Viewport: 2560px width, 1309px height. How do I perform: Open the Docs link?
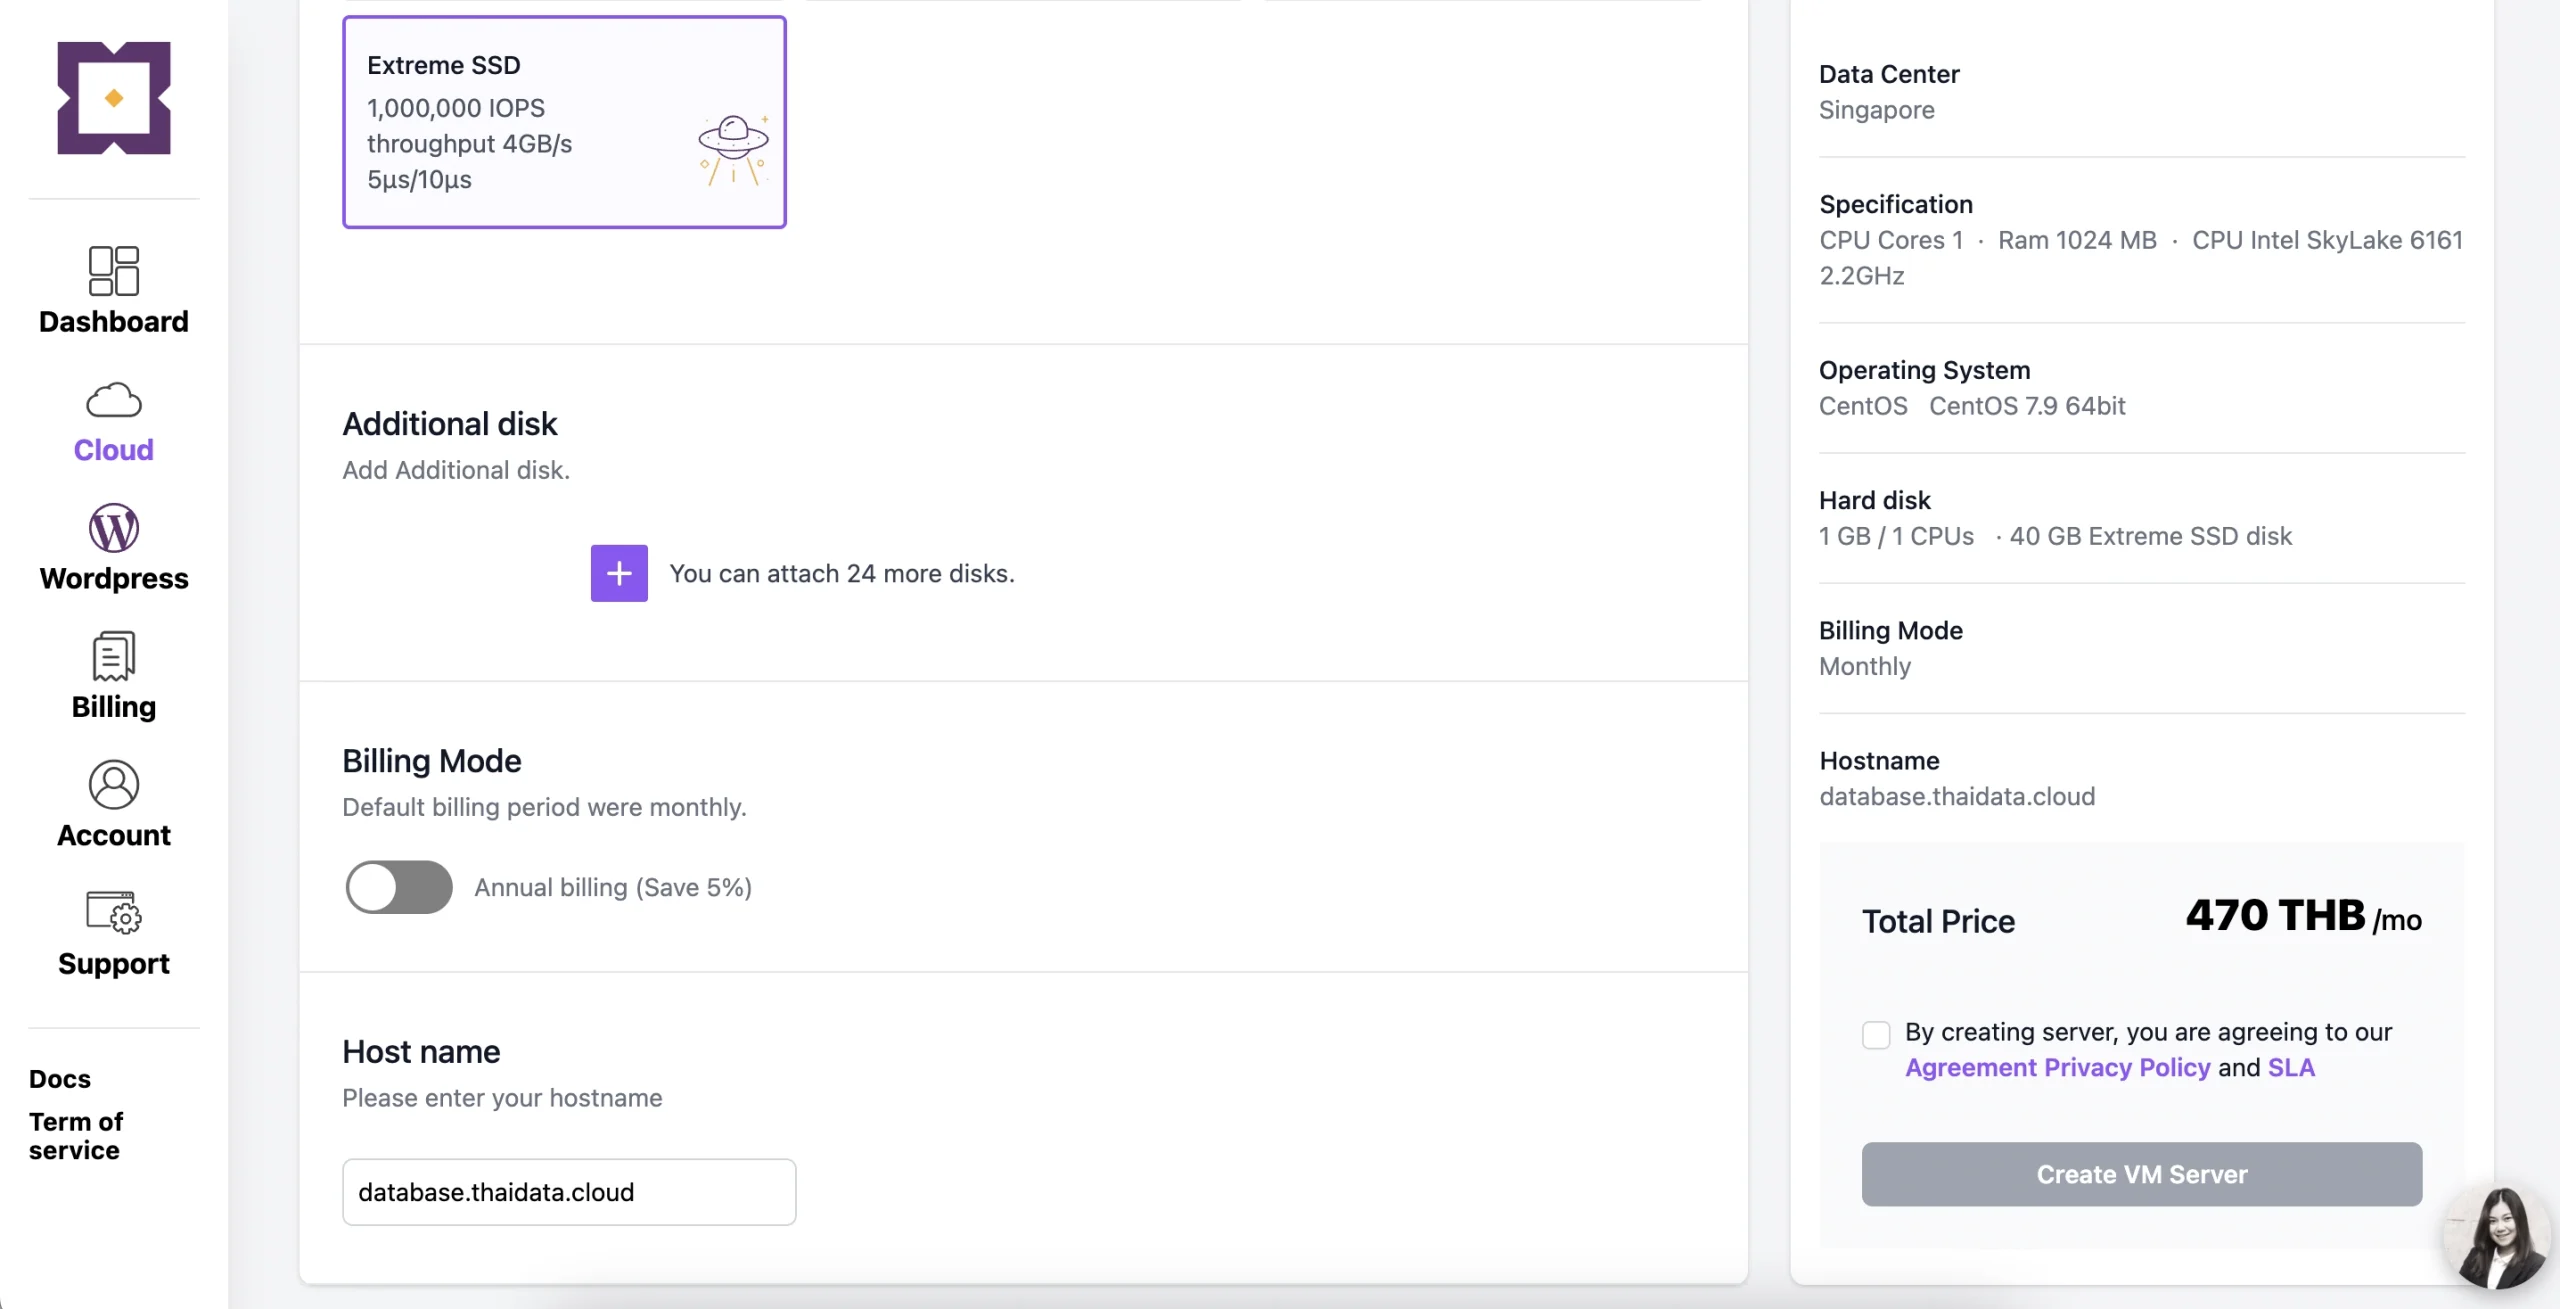tap(60, 1079)
